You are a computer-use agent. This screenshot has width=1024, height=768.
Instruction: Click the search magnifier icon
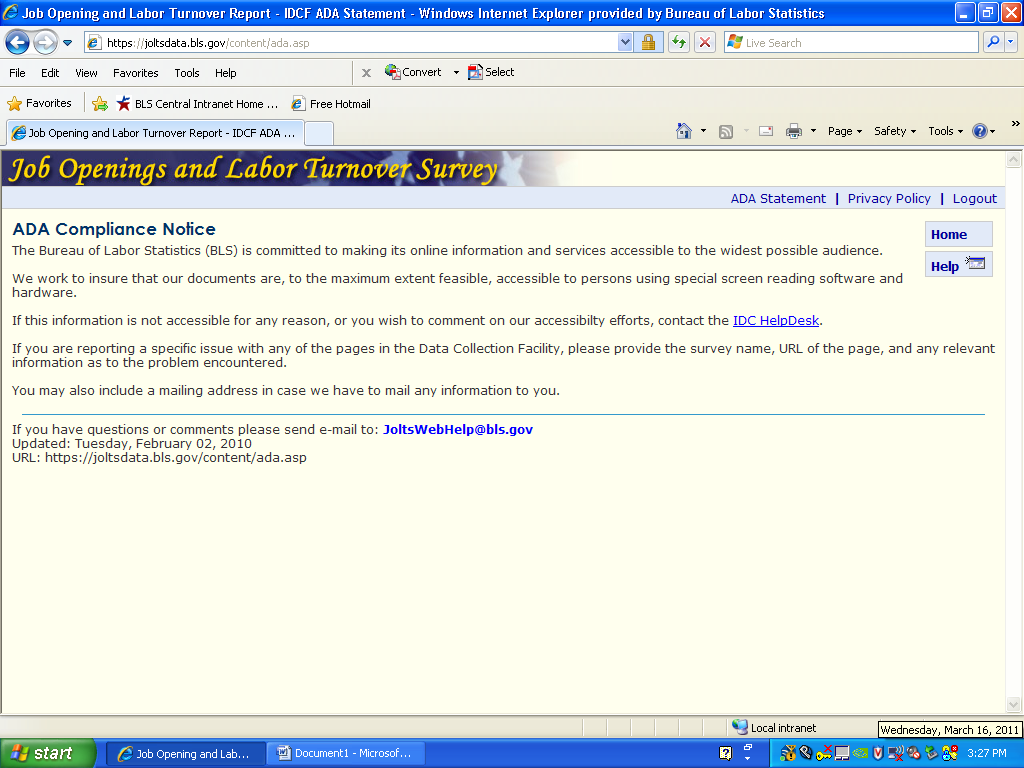tap(993, 42)
